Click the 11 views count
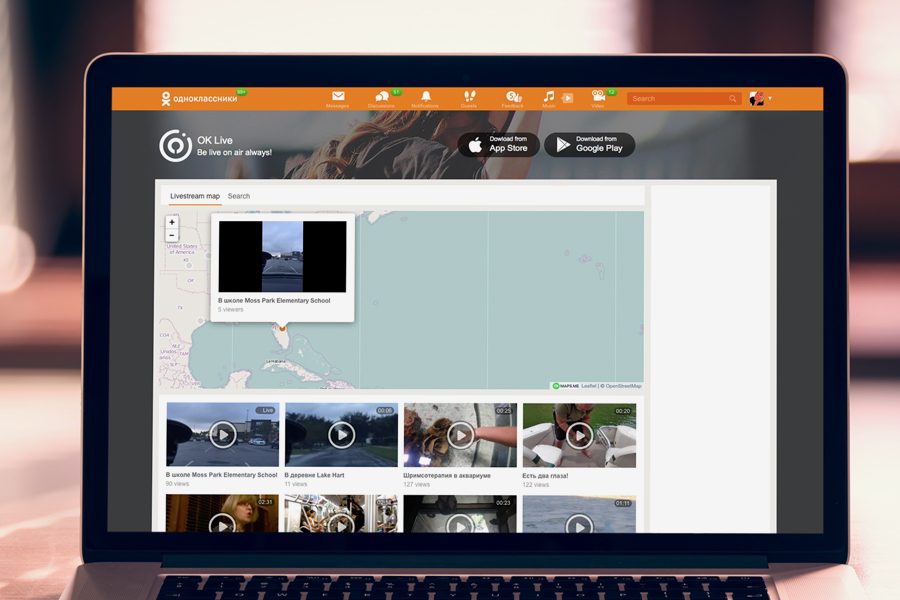The height and width of the screenshot is (600, 900). 296,484
